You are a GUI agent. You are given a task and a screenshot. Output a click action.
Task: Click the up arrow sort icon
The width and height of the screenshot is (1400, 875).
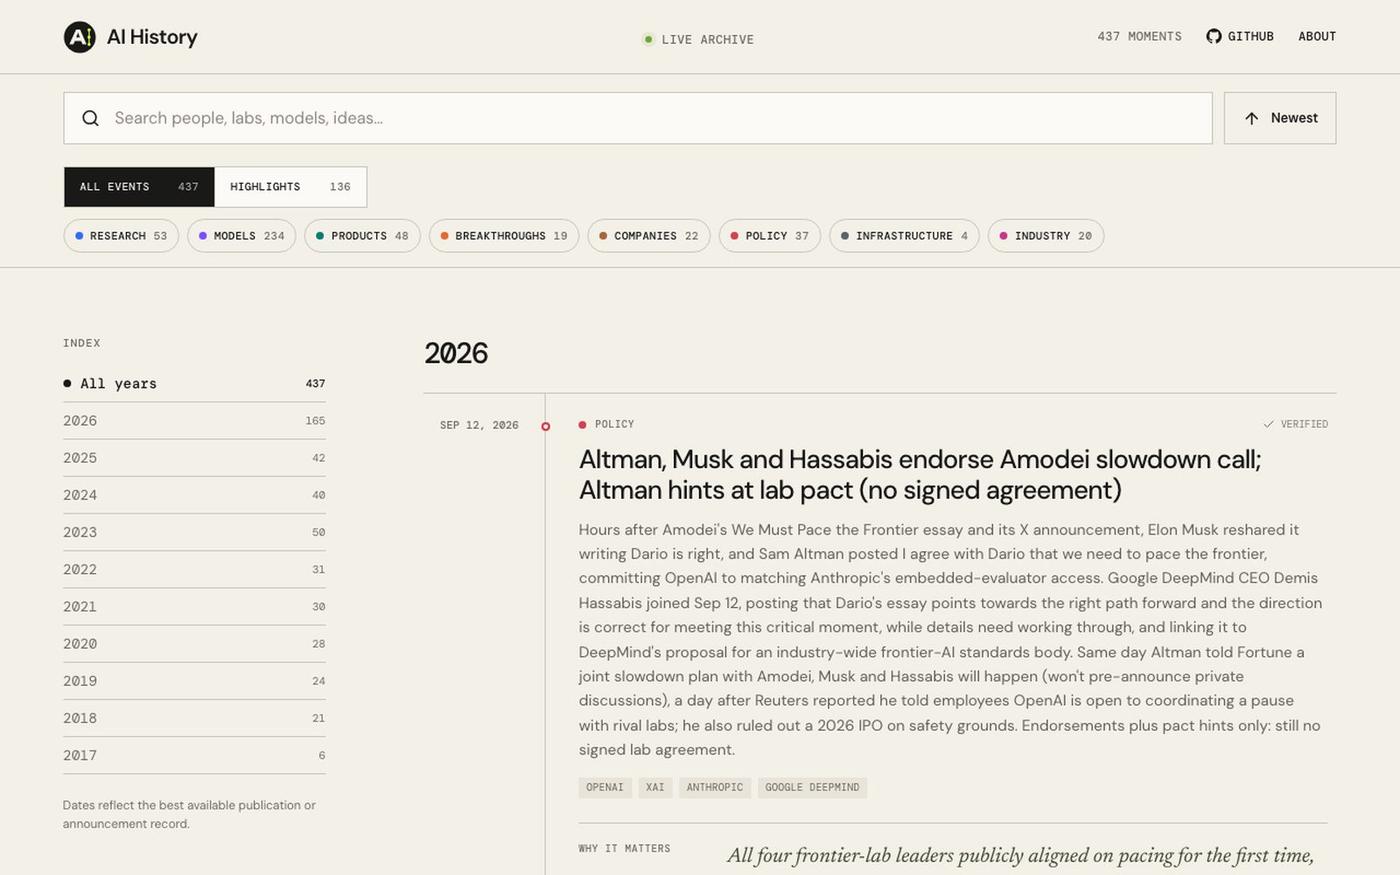pyautogui.click(x=1252, y=118)
